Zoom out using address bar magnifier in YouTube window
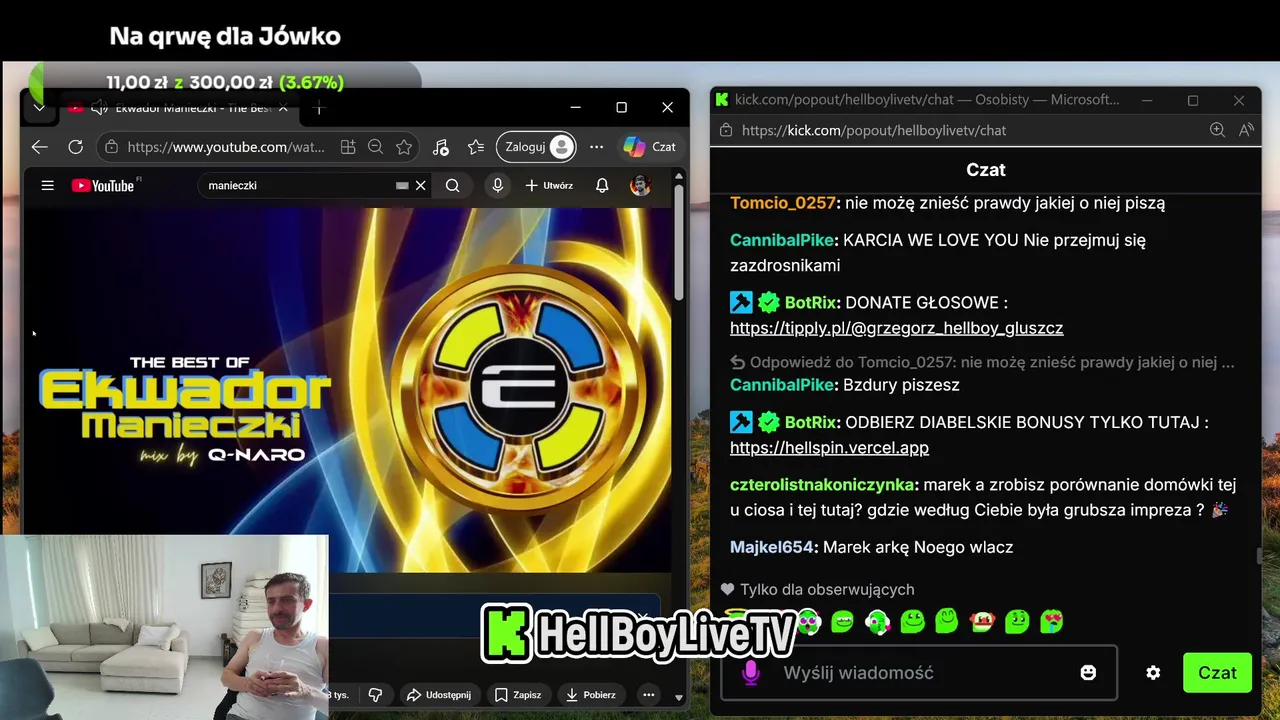 [375, 147]
